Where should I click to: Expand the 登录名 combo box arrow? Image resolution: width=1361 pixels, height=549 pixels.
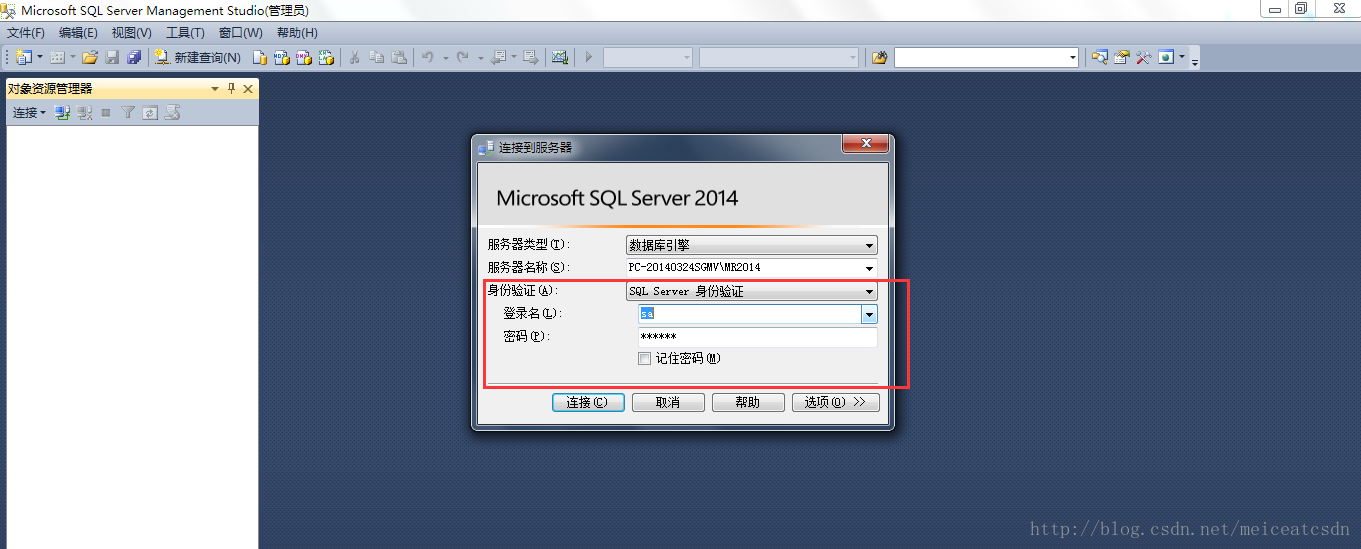click(x=869, y=314)
